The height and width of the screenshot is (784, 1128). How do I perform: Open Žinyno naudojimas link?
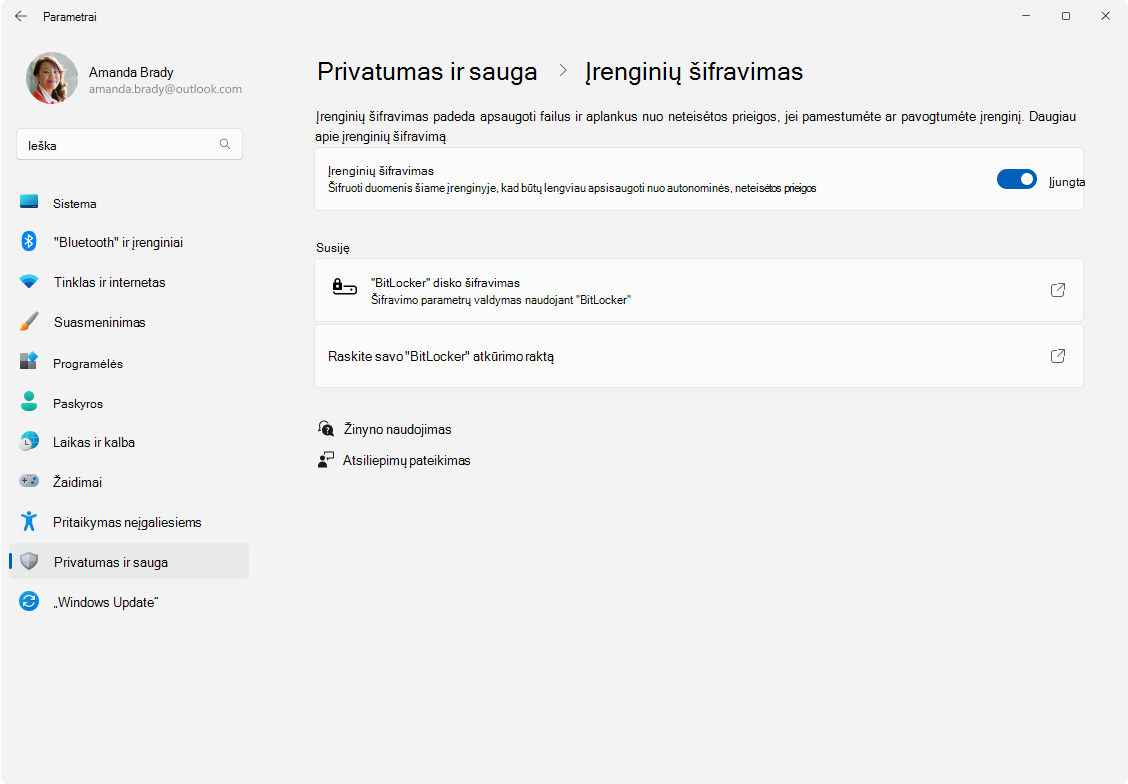[x=398, y=429]
